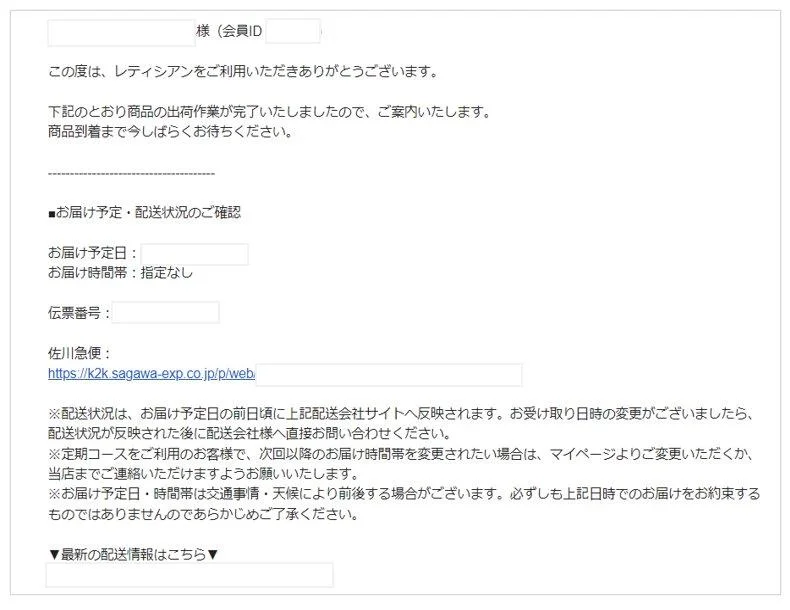Click the お届け時間帯： label
Screen dimensions: 790x610
click(x=93, y=273)
